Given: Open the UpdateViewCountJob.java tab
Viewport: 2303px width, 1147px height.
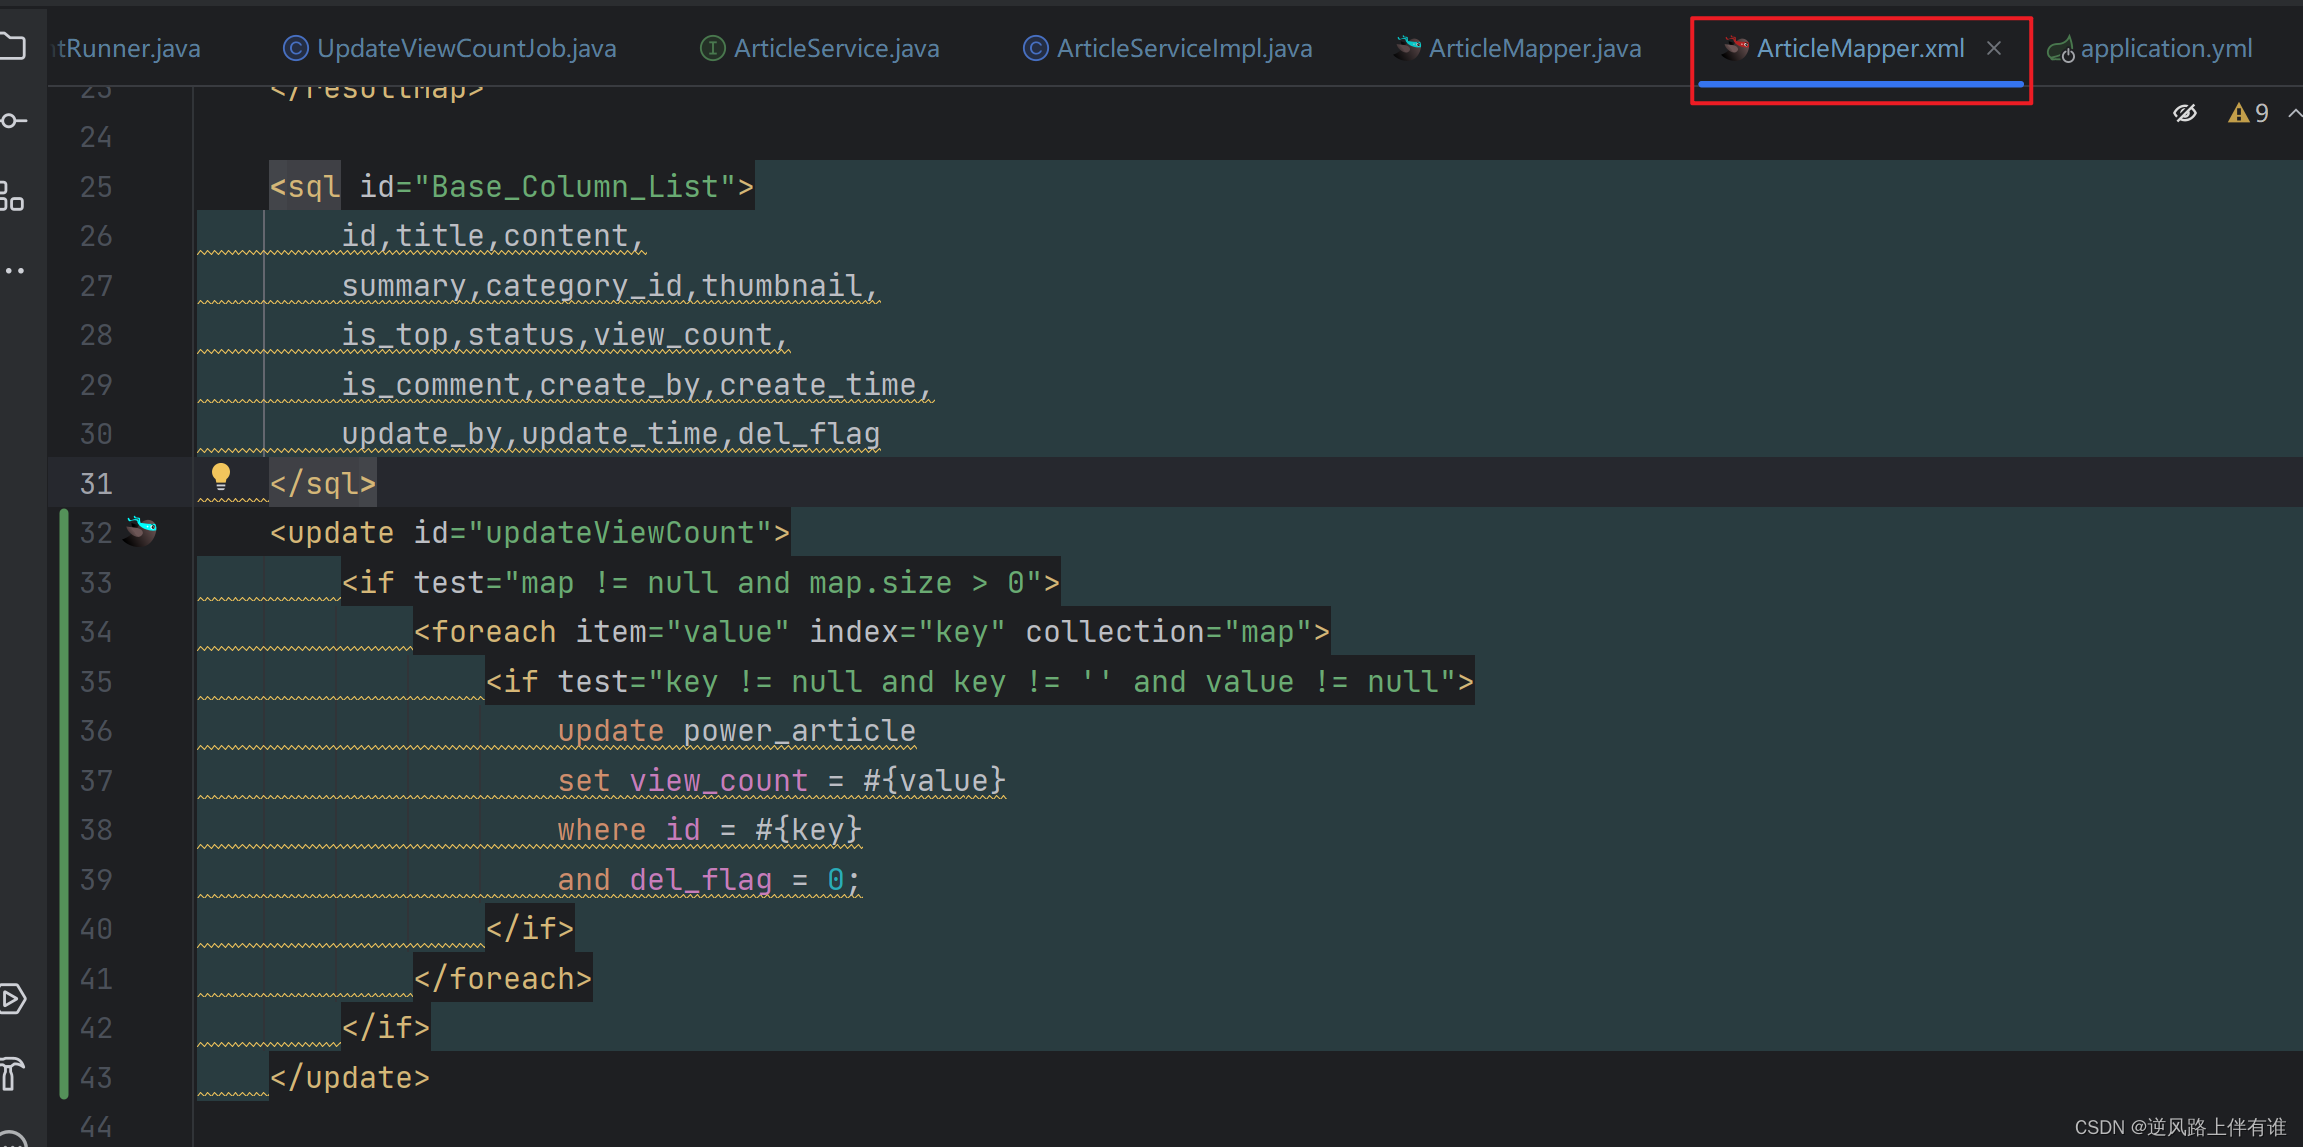Looking at the screenshot, I should [x=466, y=48].
